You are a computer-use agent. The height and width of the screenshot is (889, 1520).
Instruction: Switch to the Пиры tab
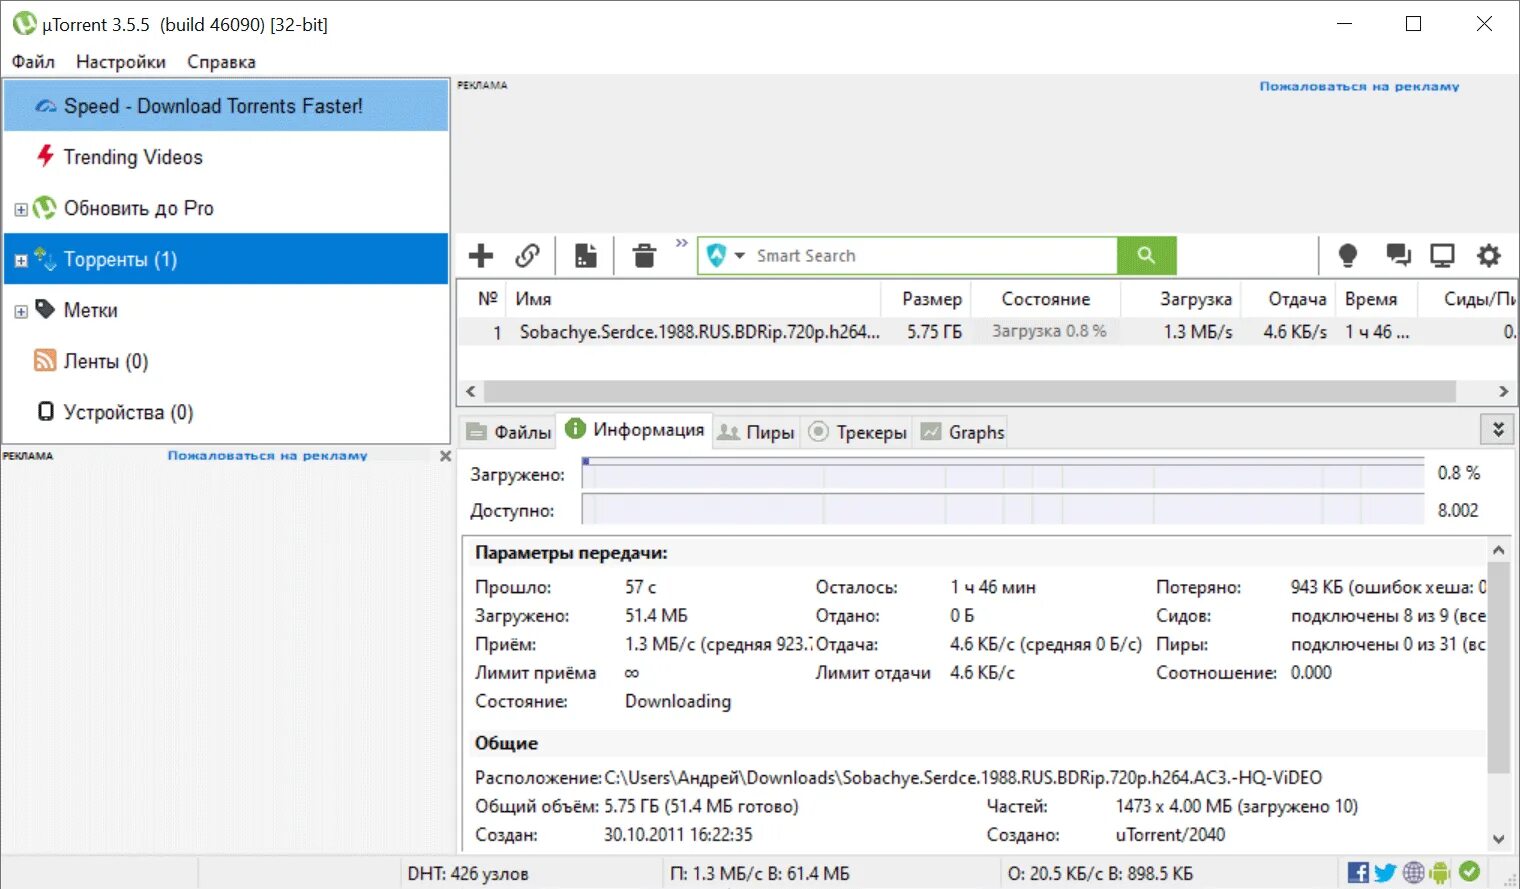756,432
